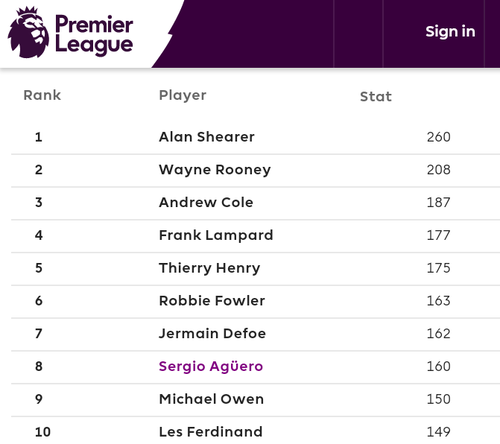Select the rank 8 number cell
Screen dimensions: 500x444
[39, 366]
